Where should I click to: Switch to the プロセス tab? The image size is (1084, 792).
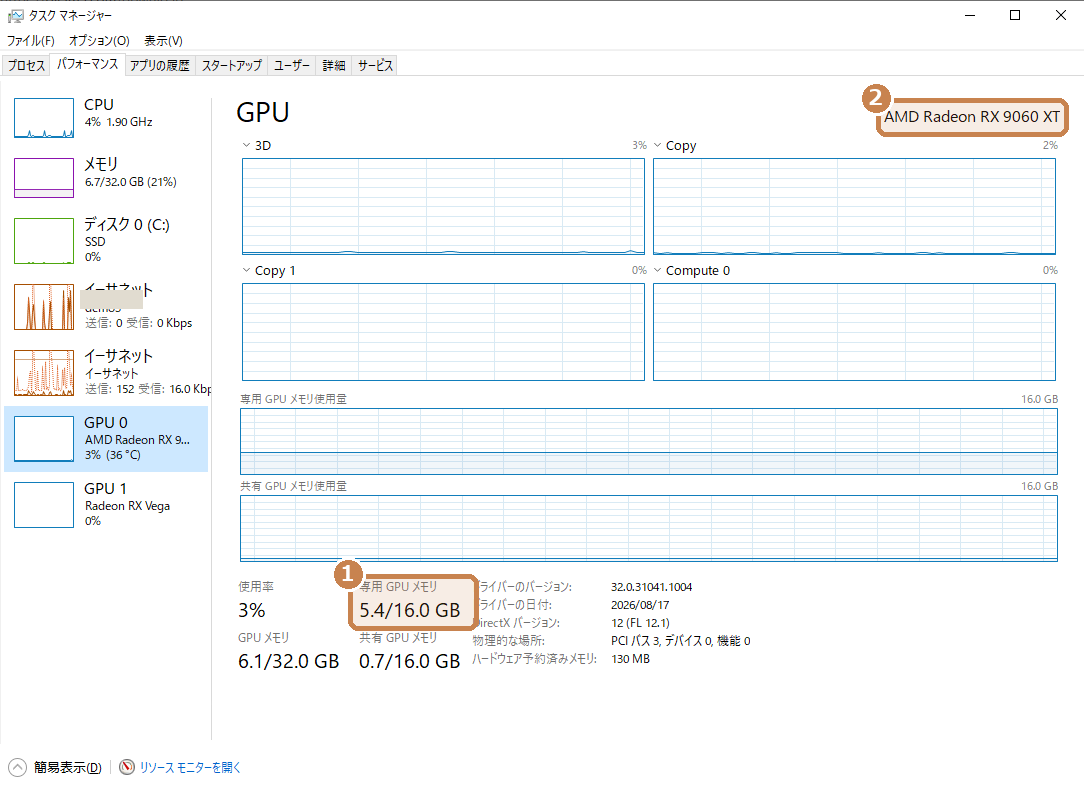click(x=26, y=66)
